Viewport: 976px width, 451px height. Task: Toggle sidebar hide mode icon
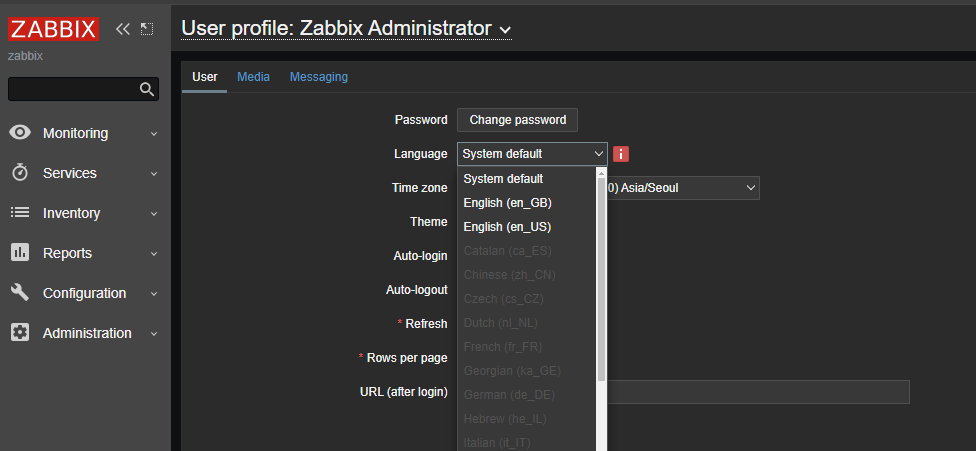click(147, 29)
